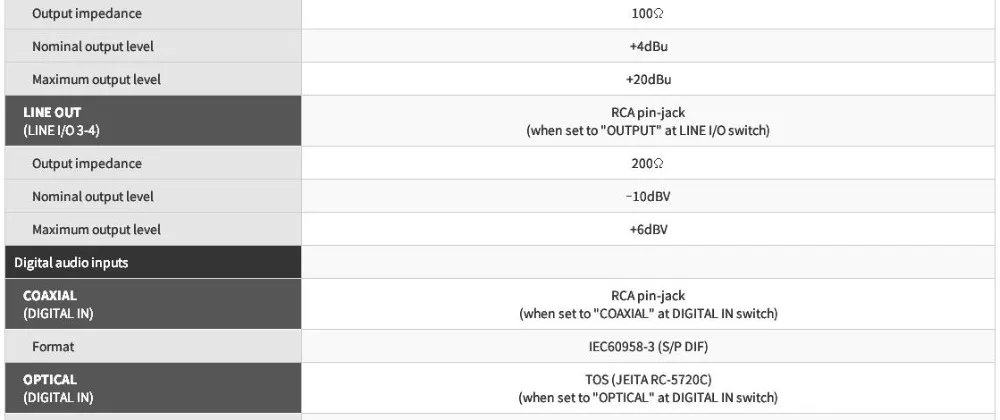Select the COAXIAL (DIGITAL IN) header cell

coord(153,304)
